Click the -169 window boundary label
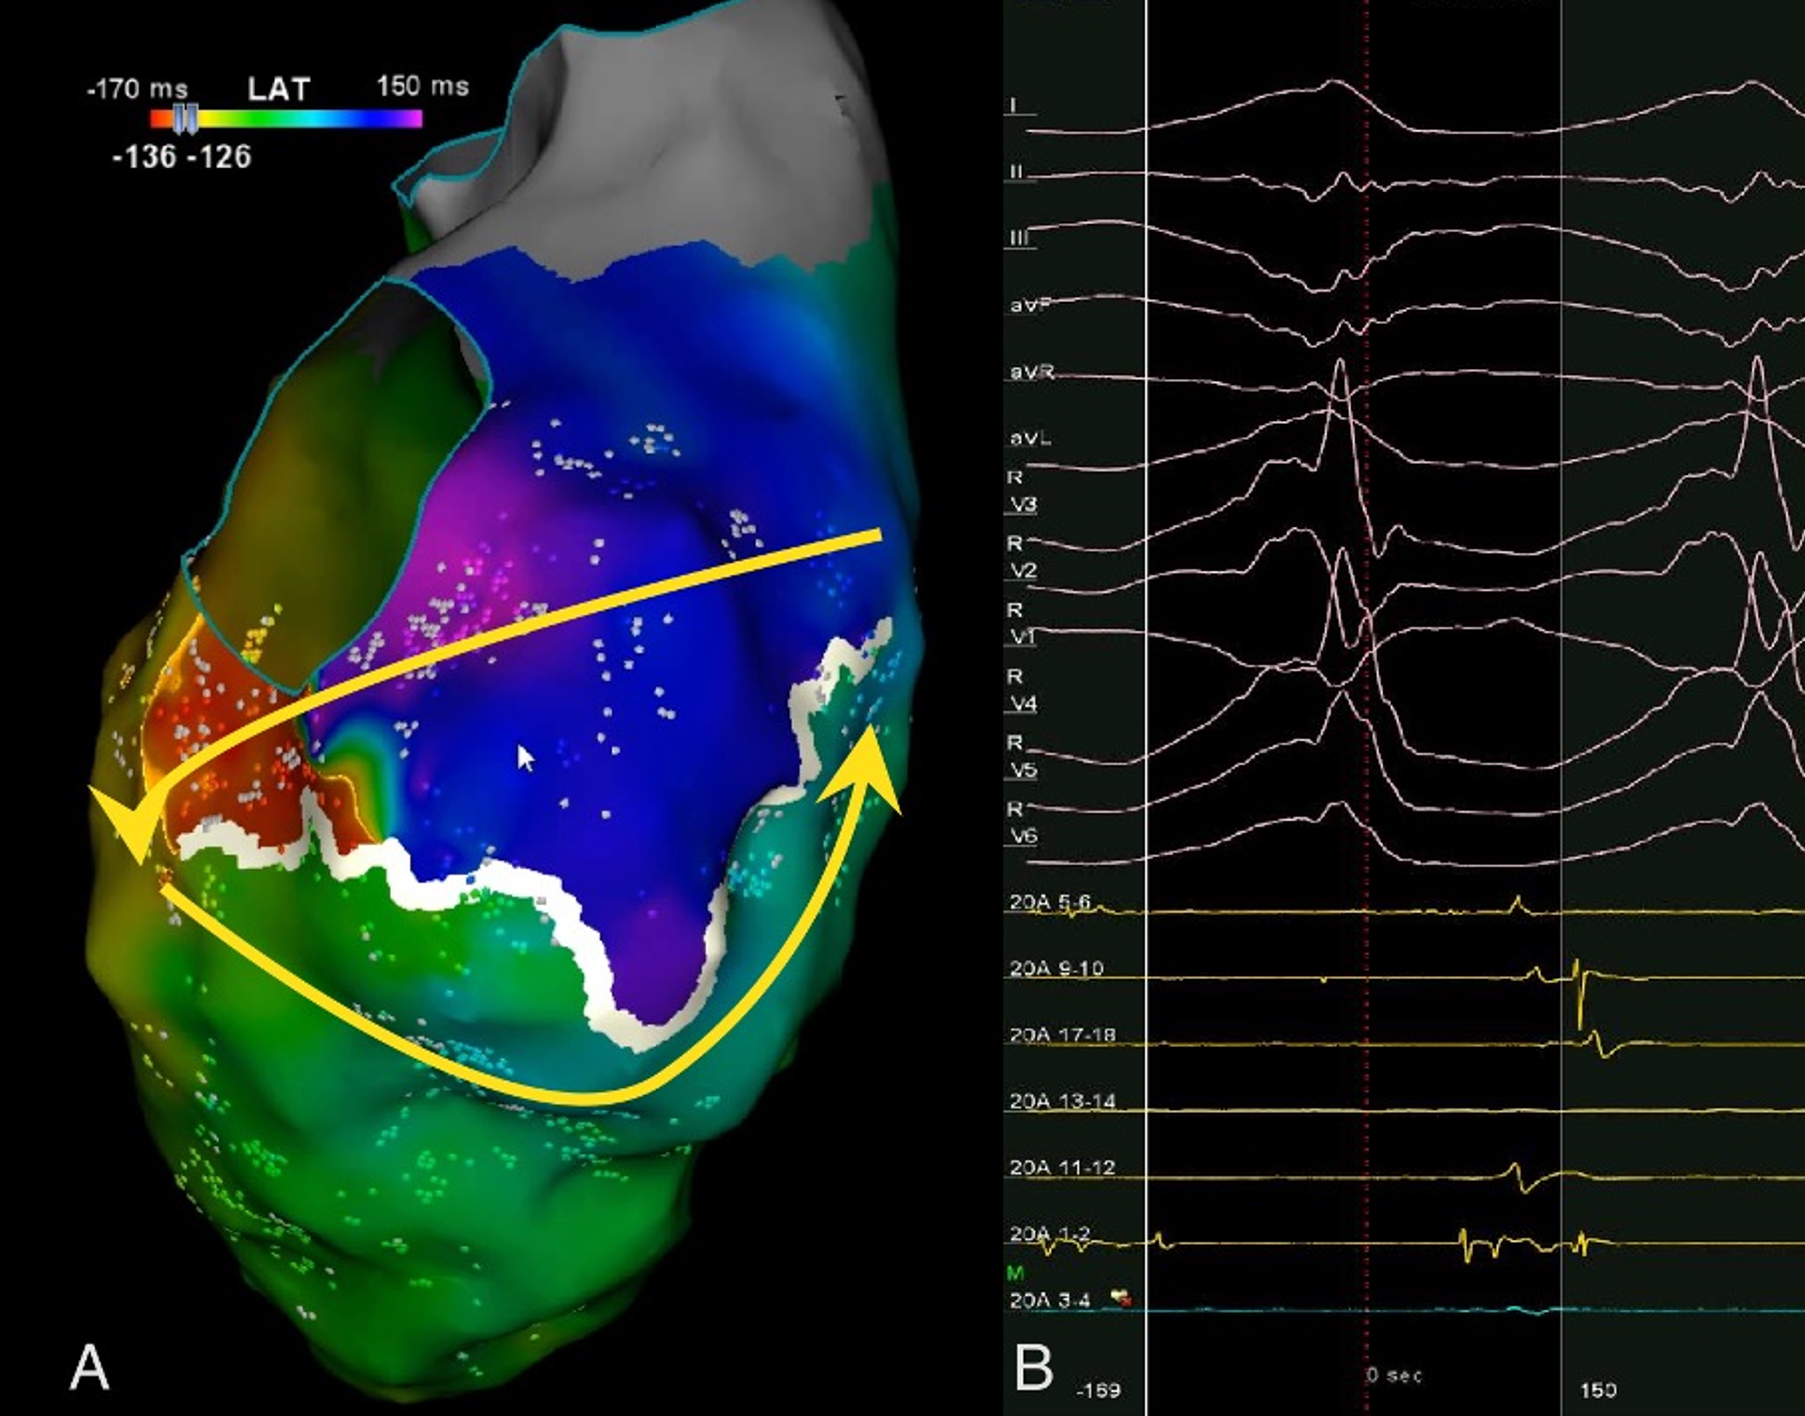The image size is (1805, 1416). coord(1097,1390)
